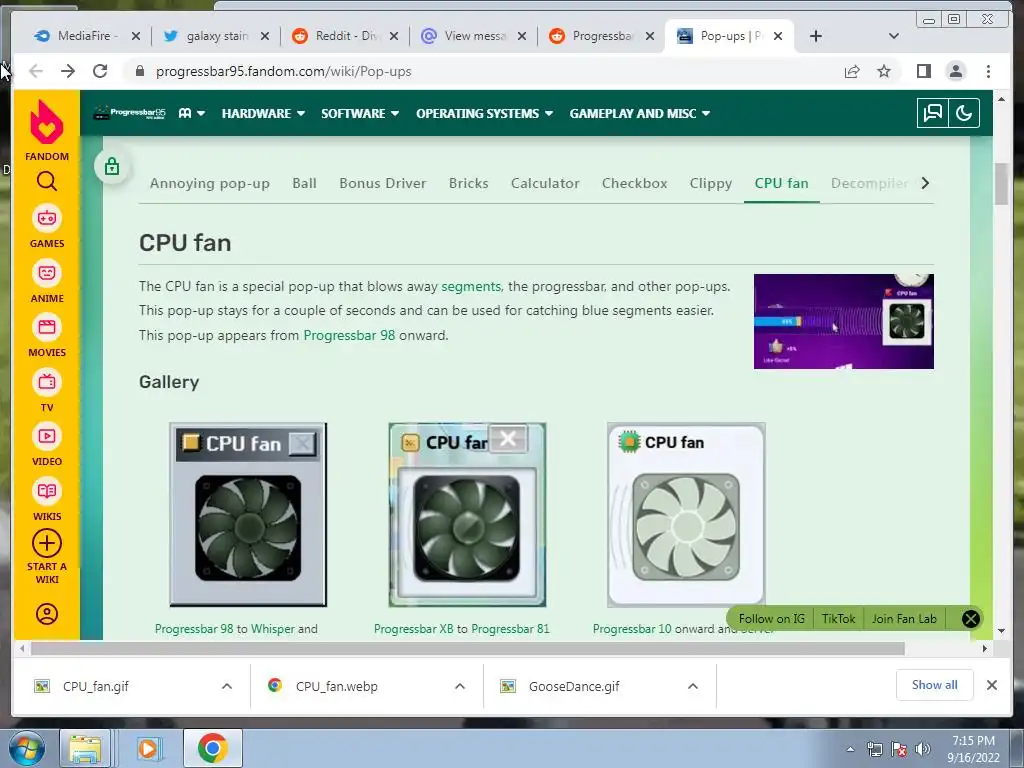This screenshot has height=768, width=1024.
Task: Switch to the Clippy tab
Action: coord(711,184)
